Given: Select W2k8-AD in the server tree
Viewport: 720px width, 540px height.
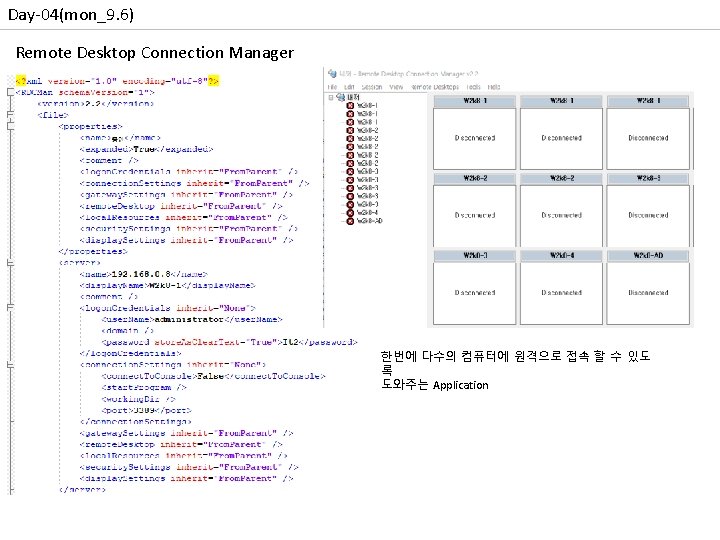Looking at the screenshot, I should pyautogui.click(x=370, y=221).
